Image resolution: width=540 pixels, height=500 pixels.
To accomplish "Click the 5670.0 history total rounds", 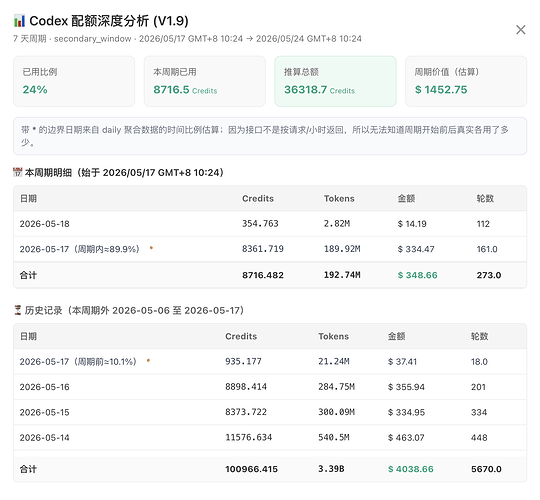I will tap(486, 469).
